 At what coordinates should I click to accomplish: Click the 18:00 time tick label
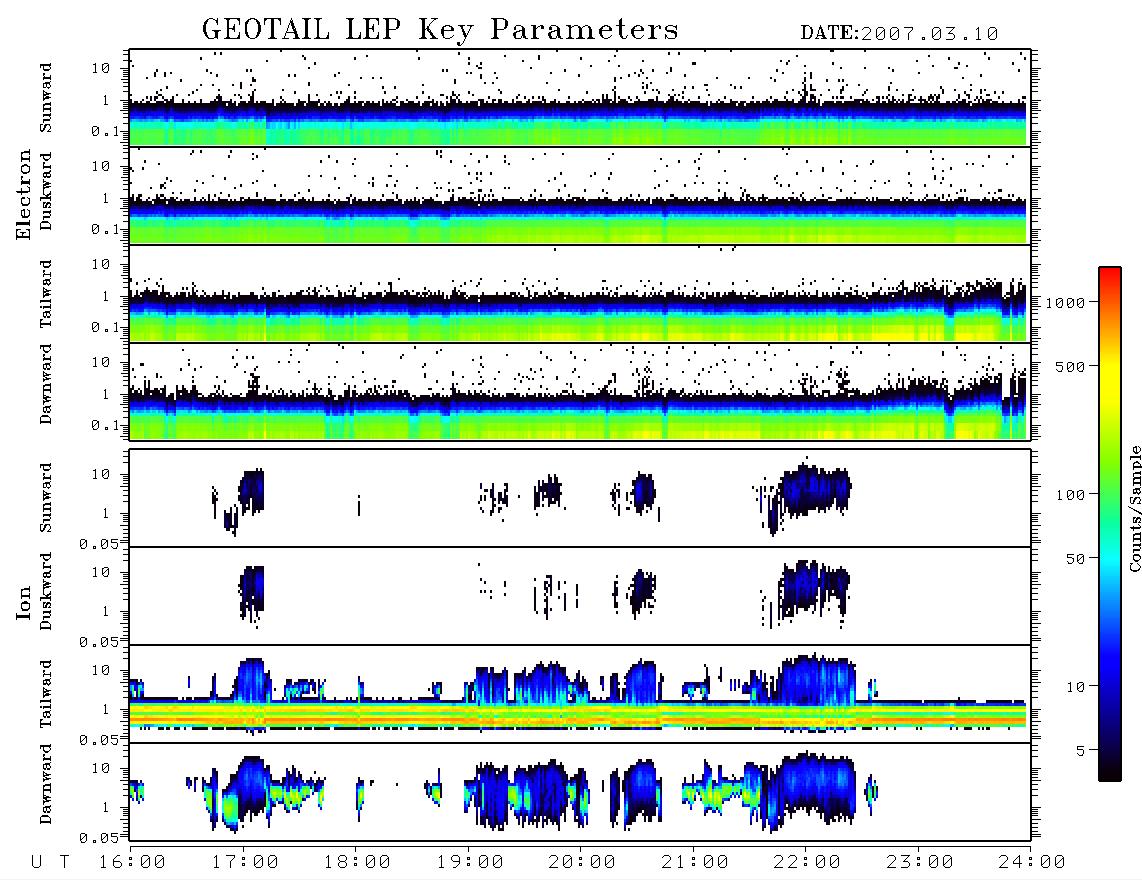(358, 863)
